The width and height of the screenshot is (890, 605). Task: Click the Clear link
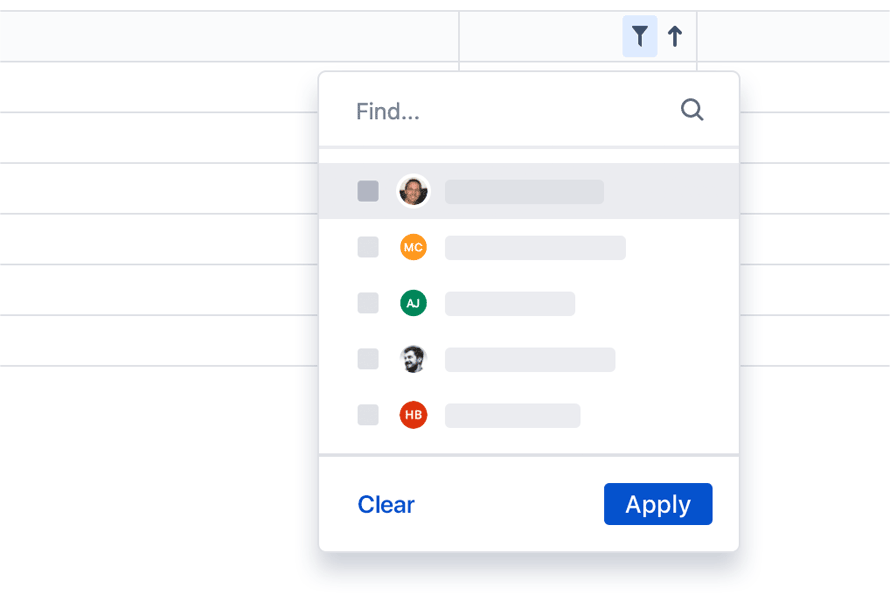pyautogui.click(x=386, y=505)
